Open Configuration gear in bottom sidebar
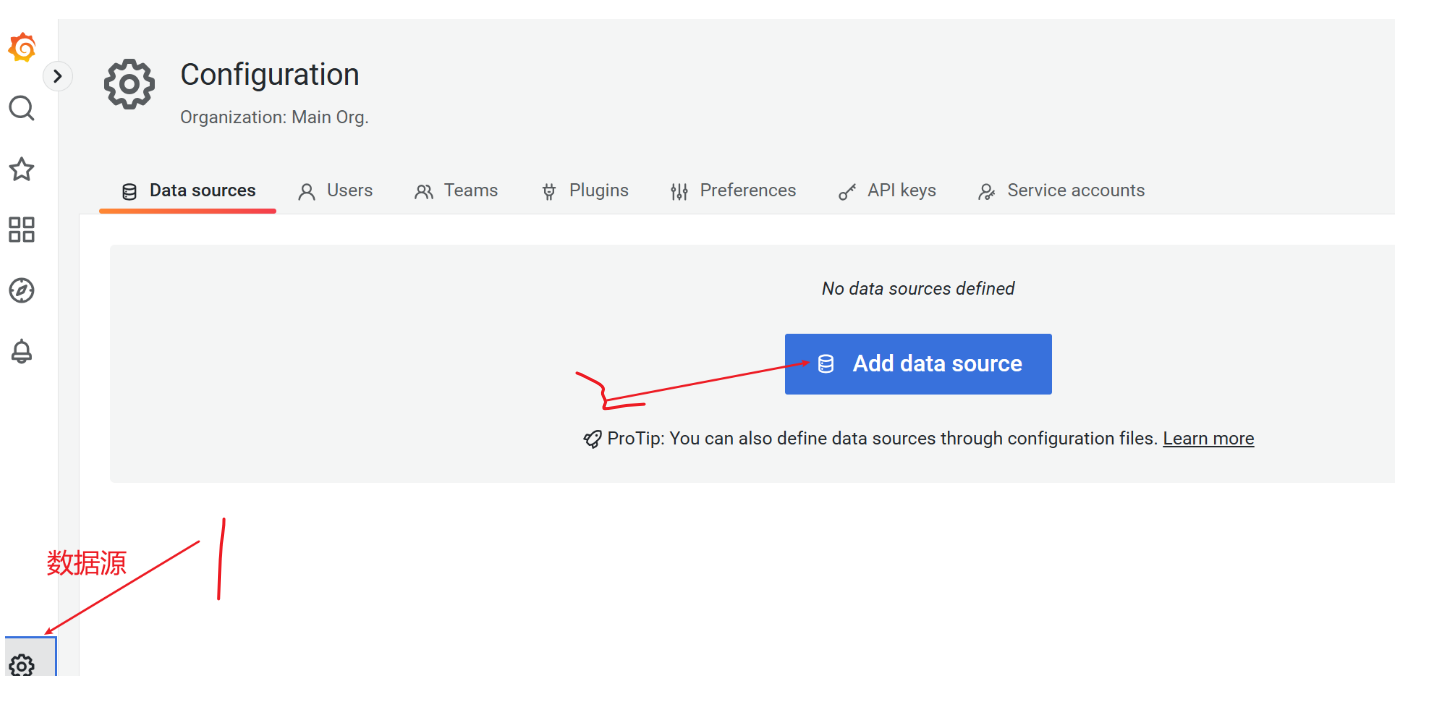The width and height of the screenshot is (1437, 703). click(x=22, y=664)
